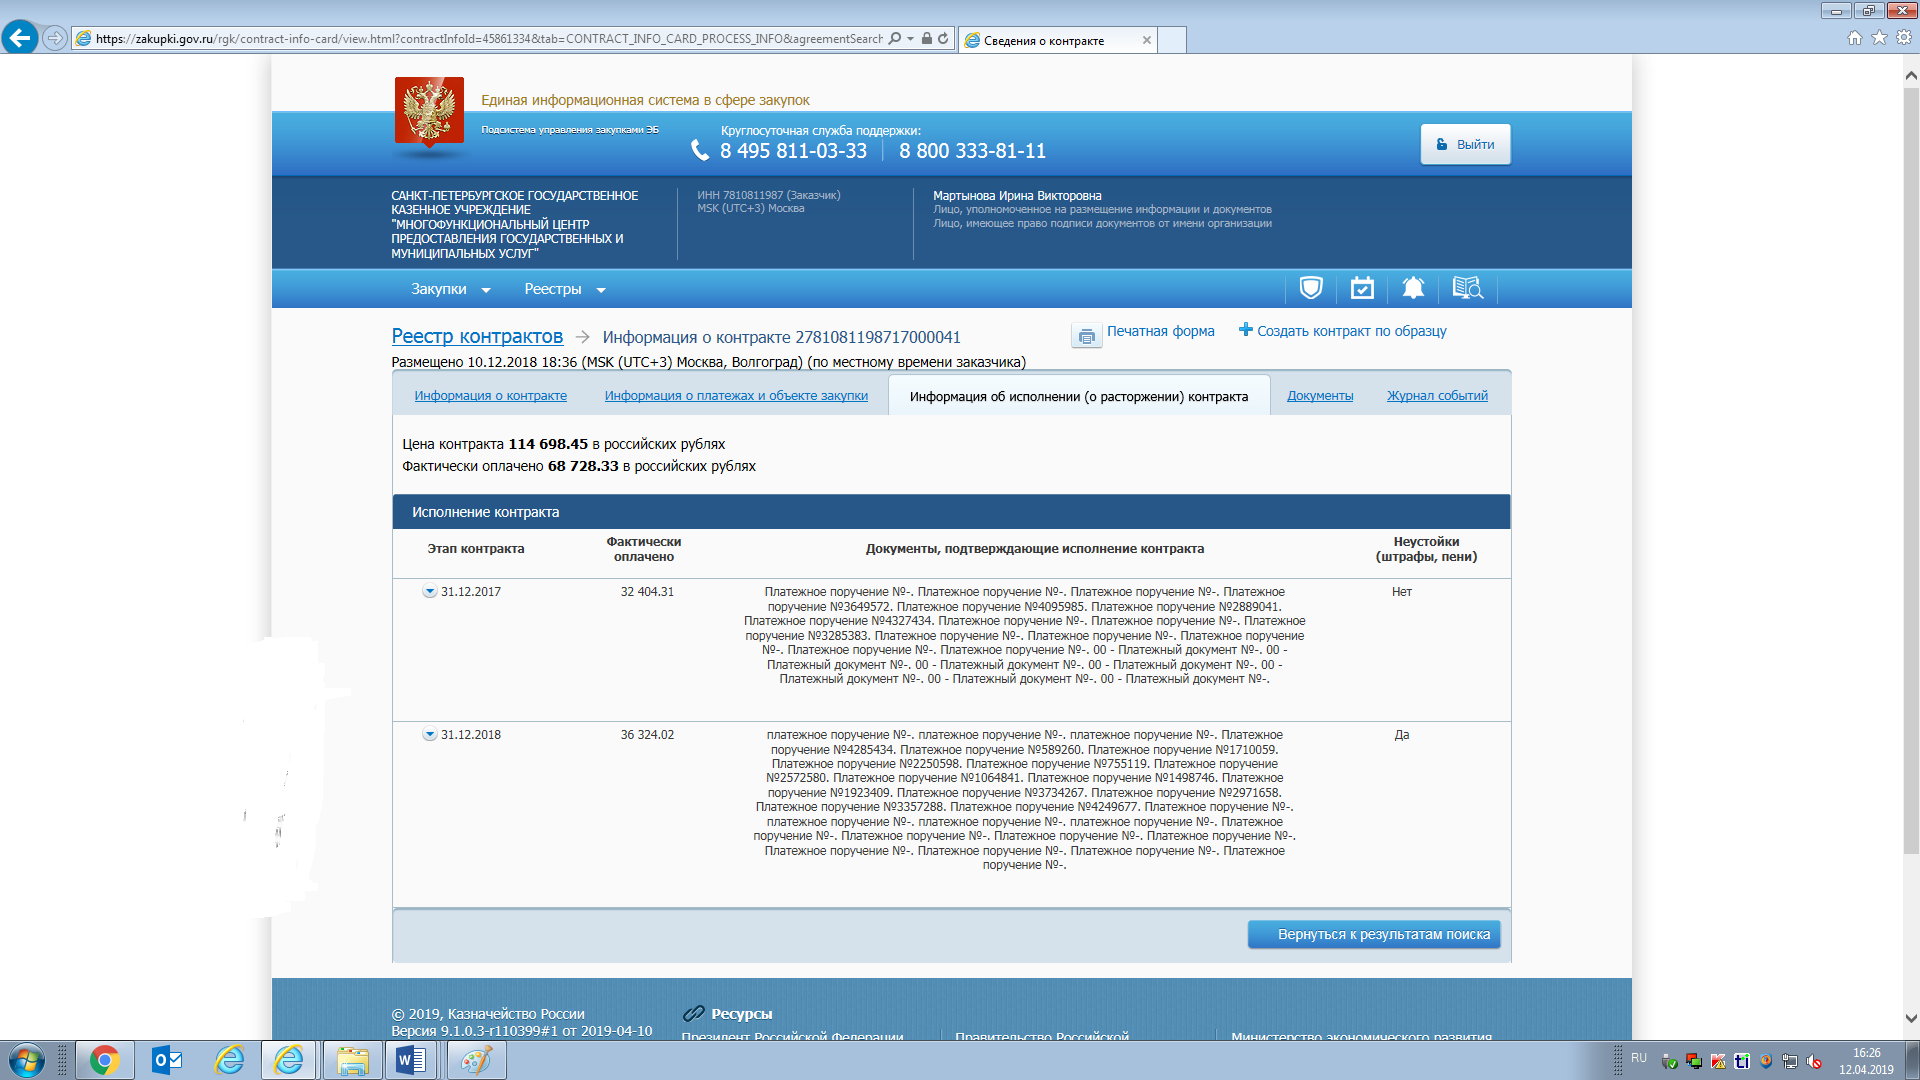Screen dimensions: 1920x1080
Task: Open Google Chrome from the taskbar
Action: tap(104, 1060)
